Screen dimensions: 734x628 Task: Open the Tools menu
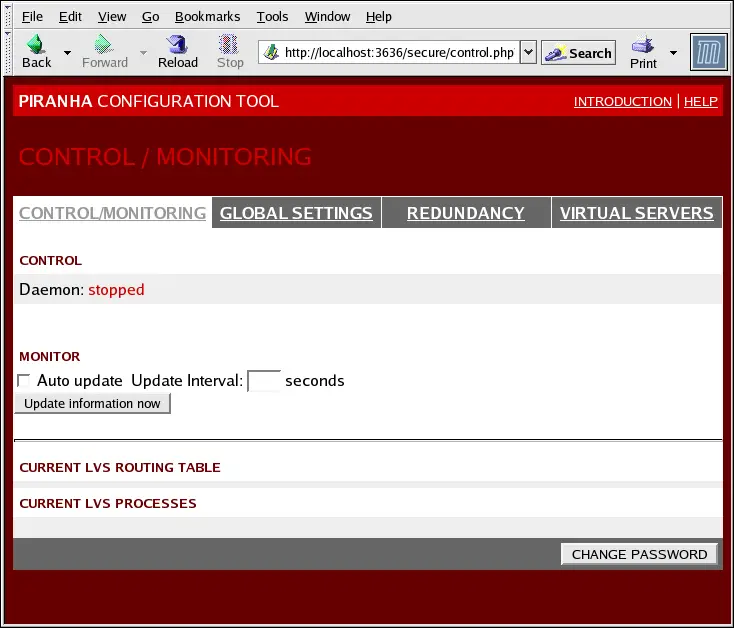(272, 17)
